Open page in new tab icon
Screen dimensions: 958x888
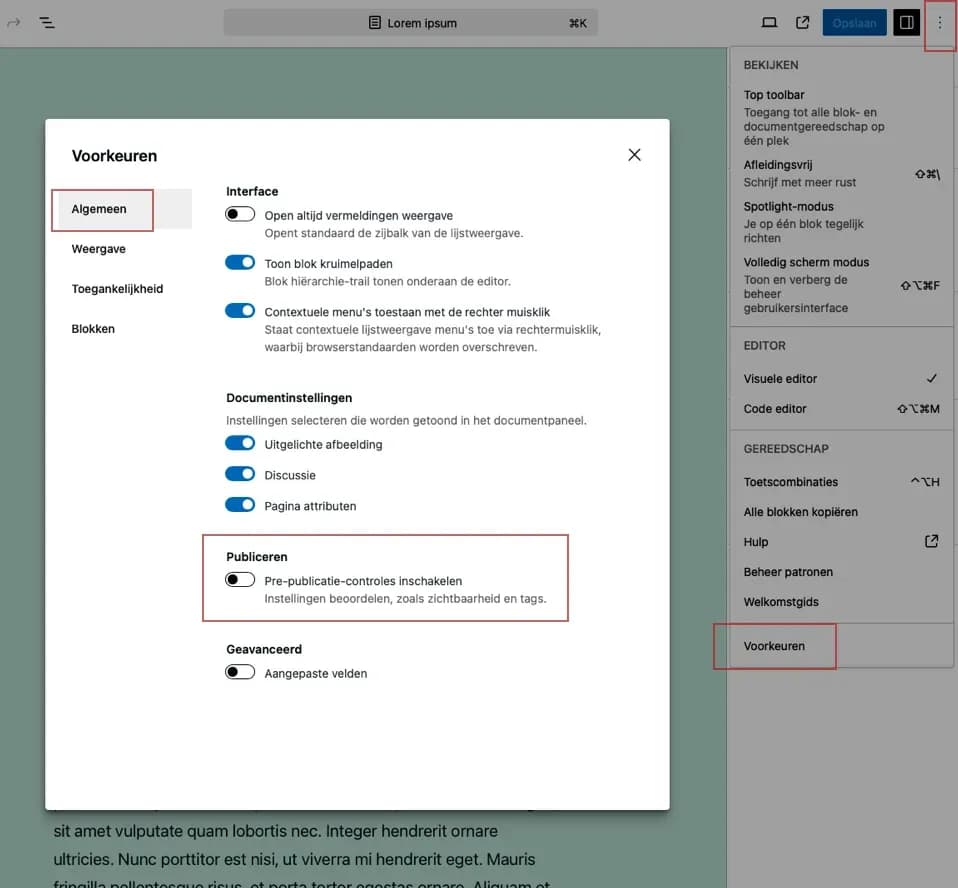tap(803, 23)
